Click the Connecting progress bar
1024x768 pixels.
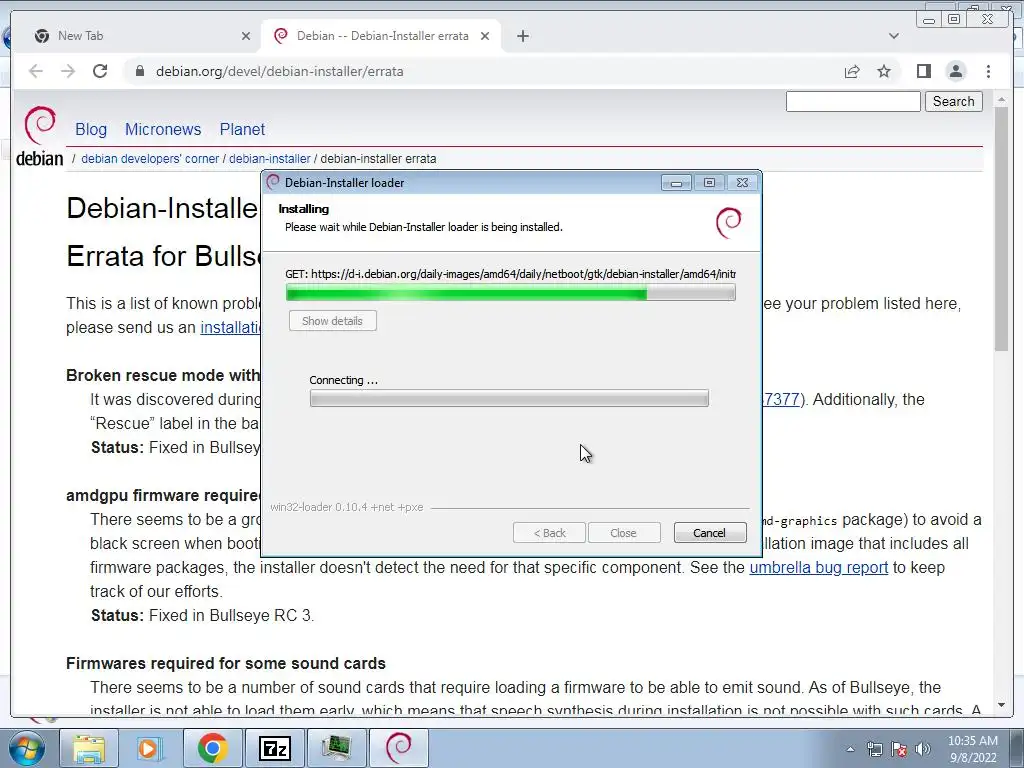coord(509,398)
